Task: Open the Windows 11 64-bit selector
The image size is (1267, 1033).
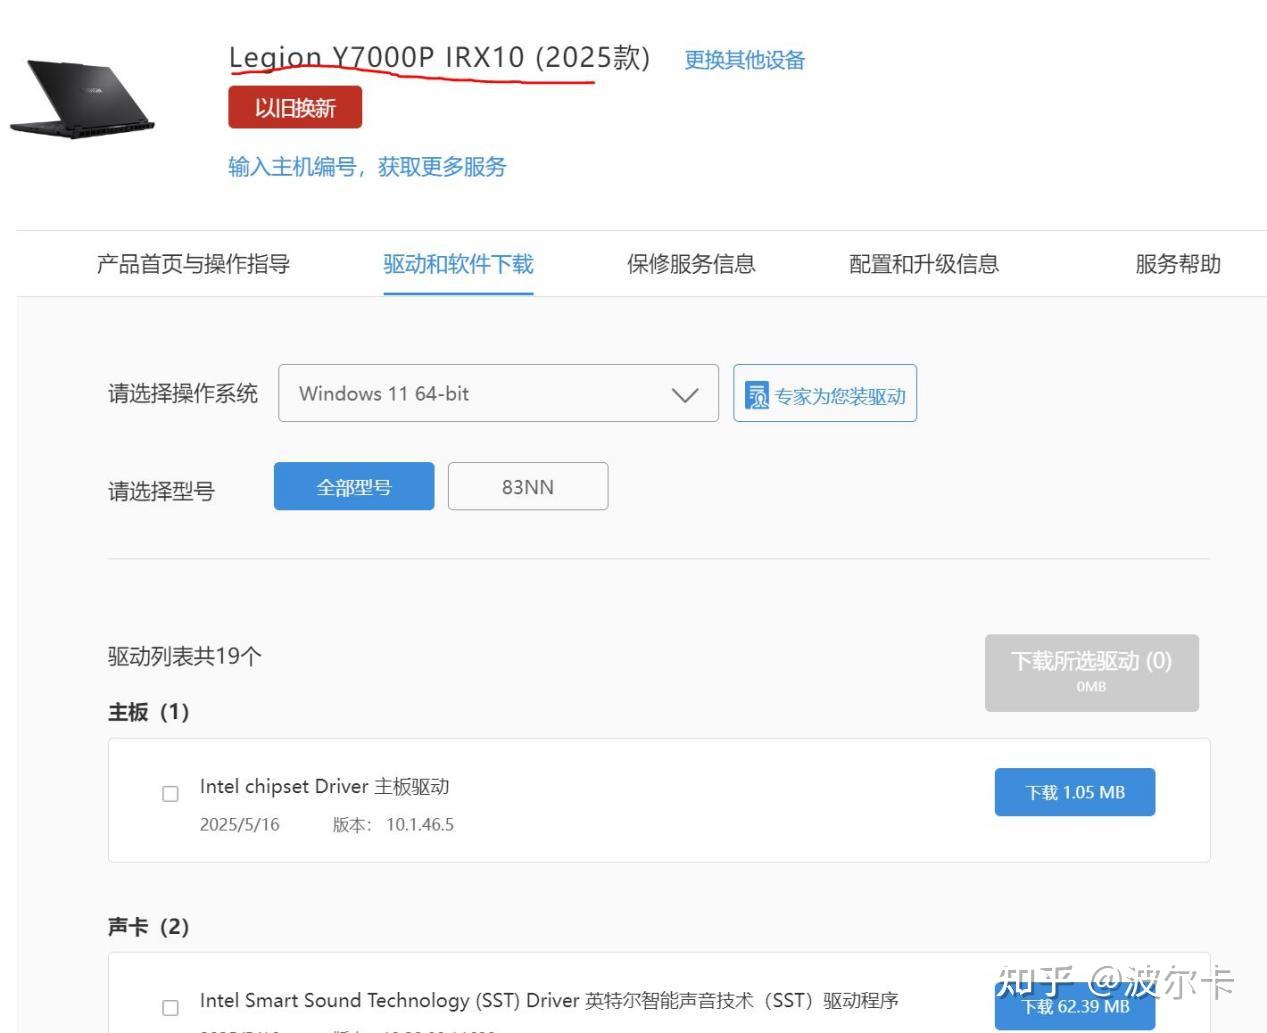Action: coord(497,393)
